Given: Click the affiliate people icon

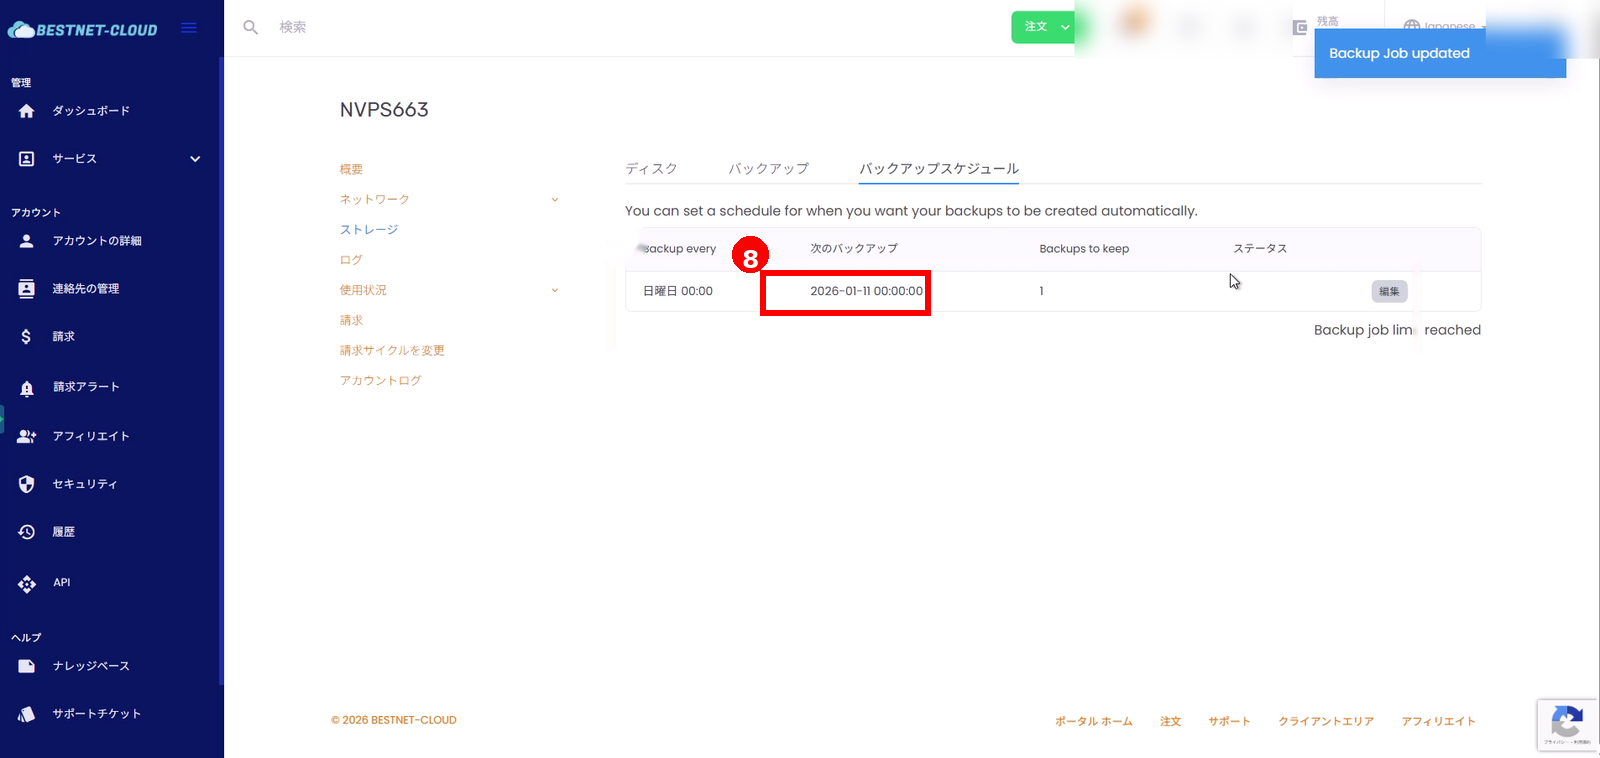Looking at the screenshot, I should click(27, 436).
